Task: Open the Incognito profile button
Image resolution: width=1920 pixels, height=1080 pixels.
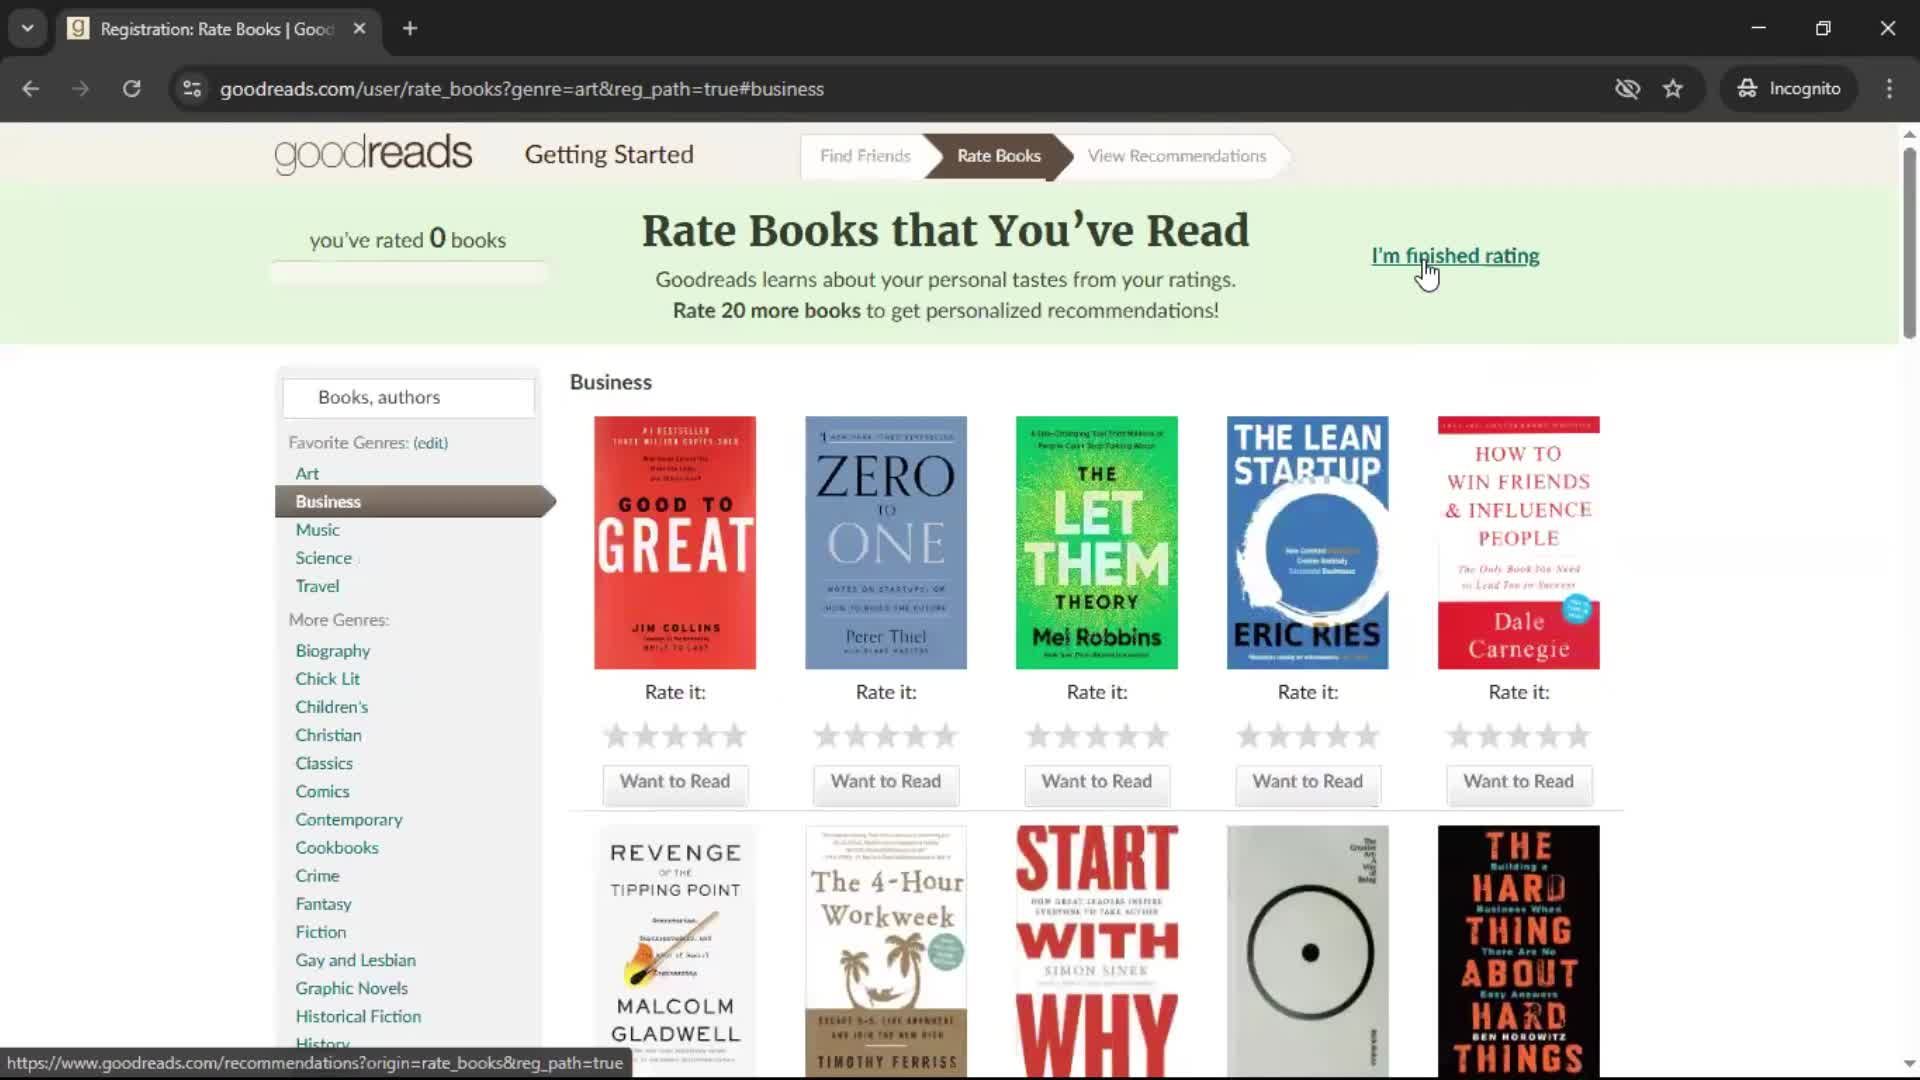Action: coord(1789,89)
